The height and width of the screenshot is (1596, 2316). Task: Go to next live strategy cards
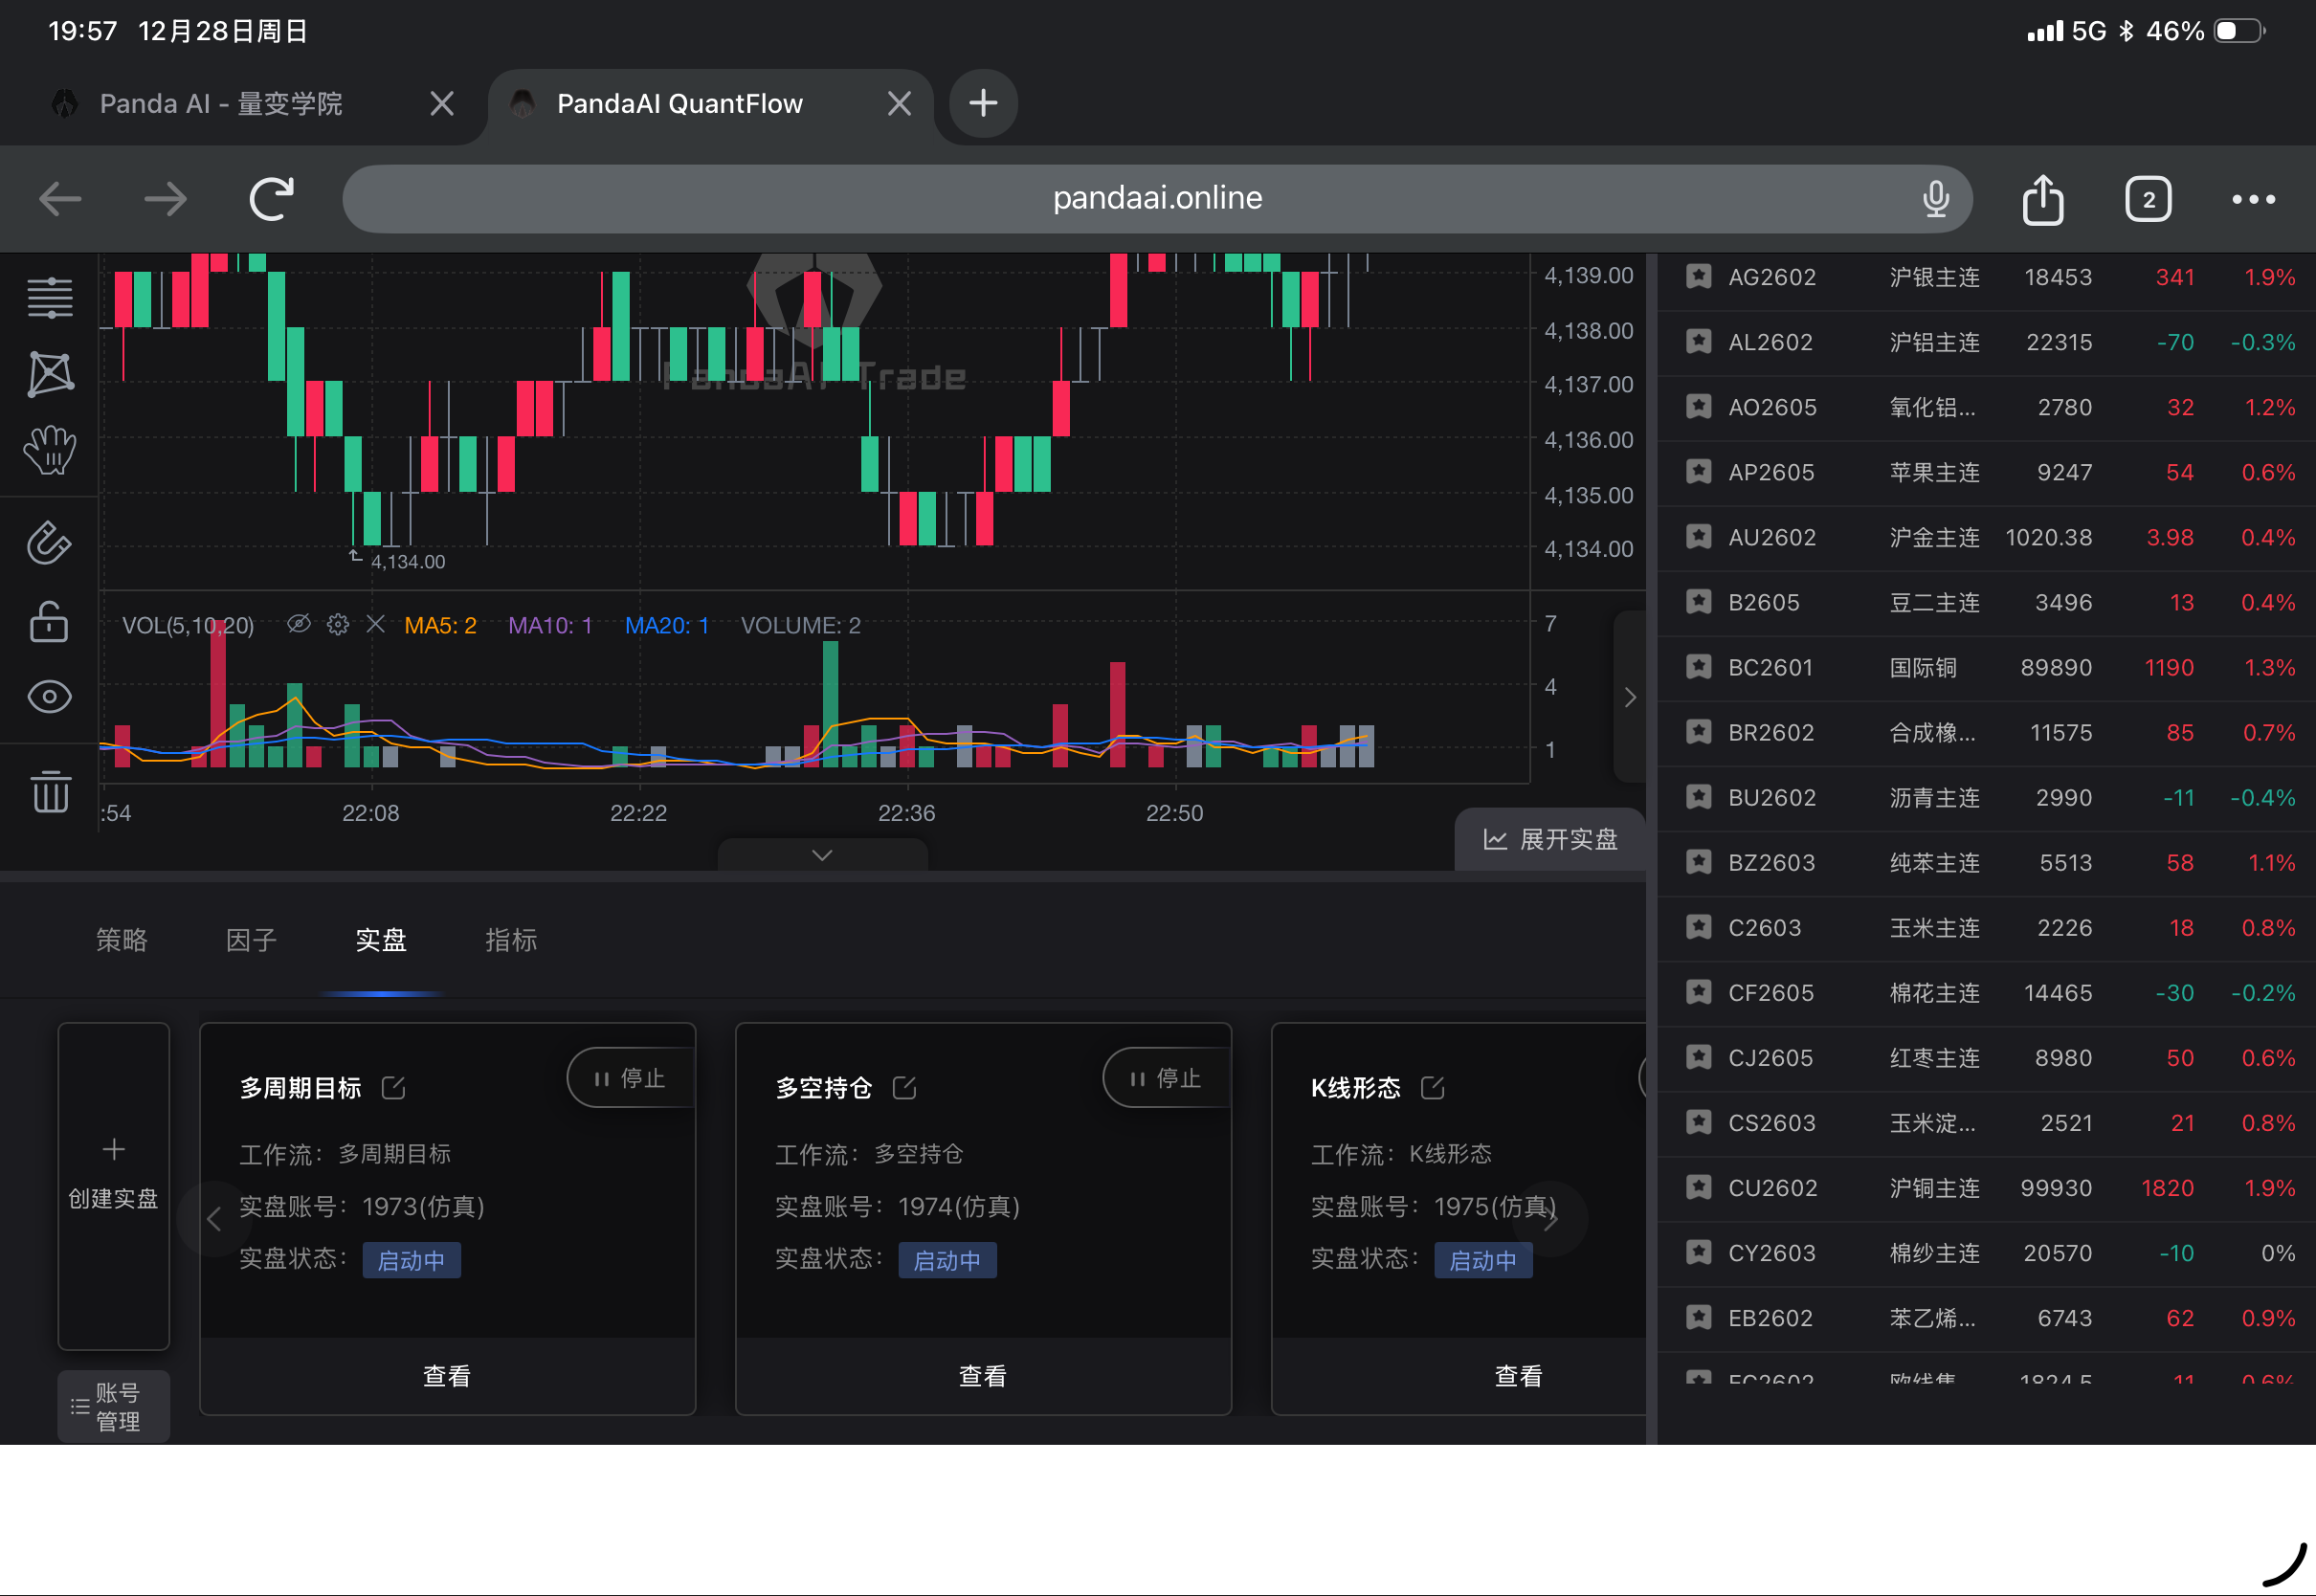(x=1551, y=1219)
